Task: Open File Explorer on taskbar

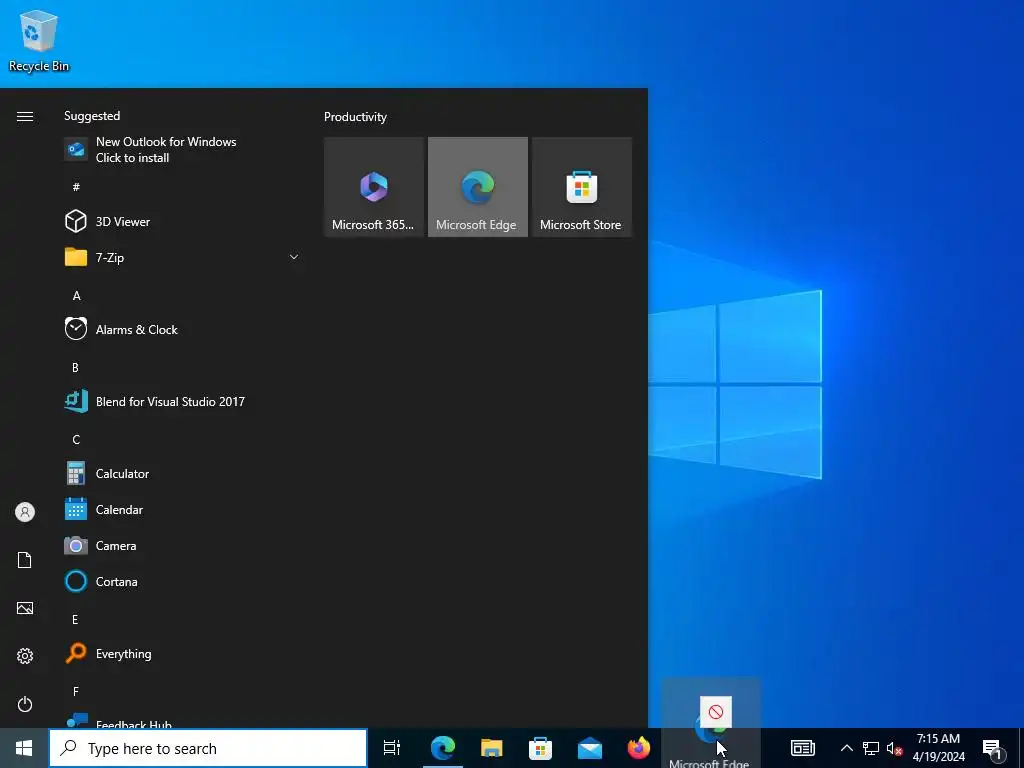Action: point(492,748)
